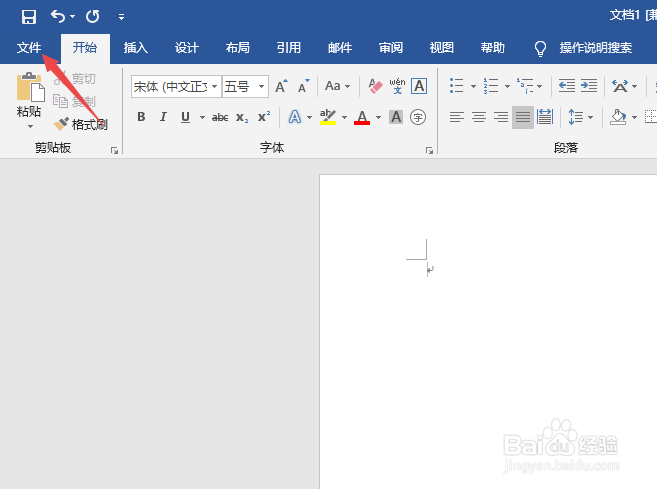
Task: Open the Undo history dropdown arrow
Action: pyautogui.click(x=72, y=17)
